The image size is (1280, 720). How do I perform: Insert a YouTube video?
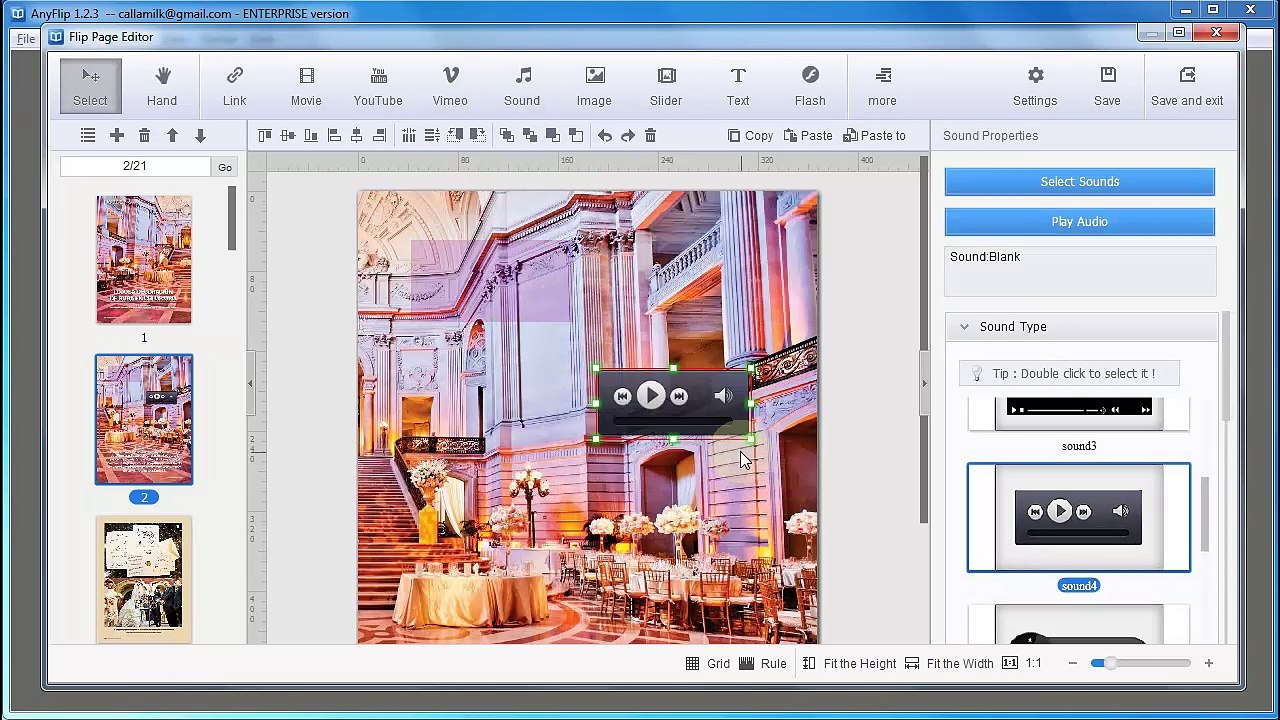coord(378,86)
